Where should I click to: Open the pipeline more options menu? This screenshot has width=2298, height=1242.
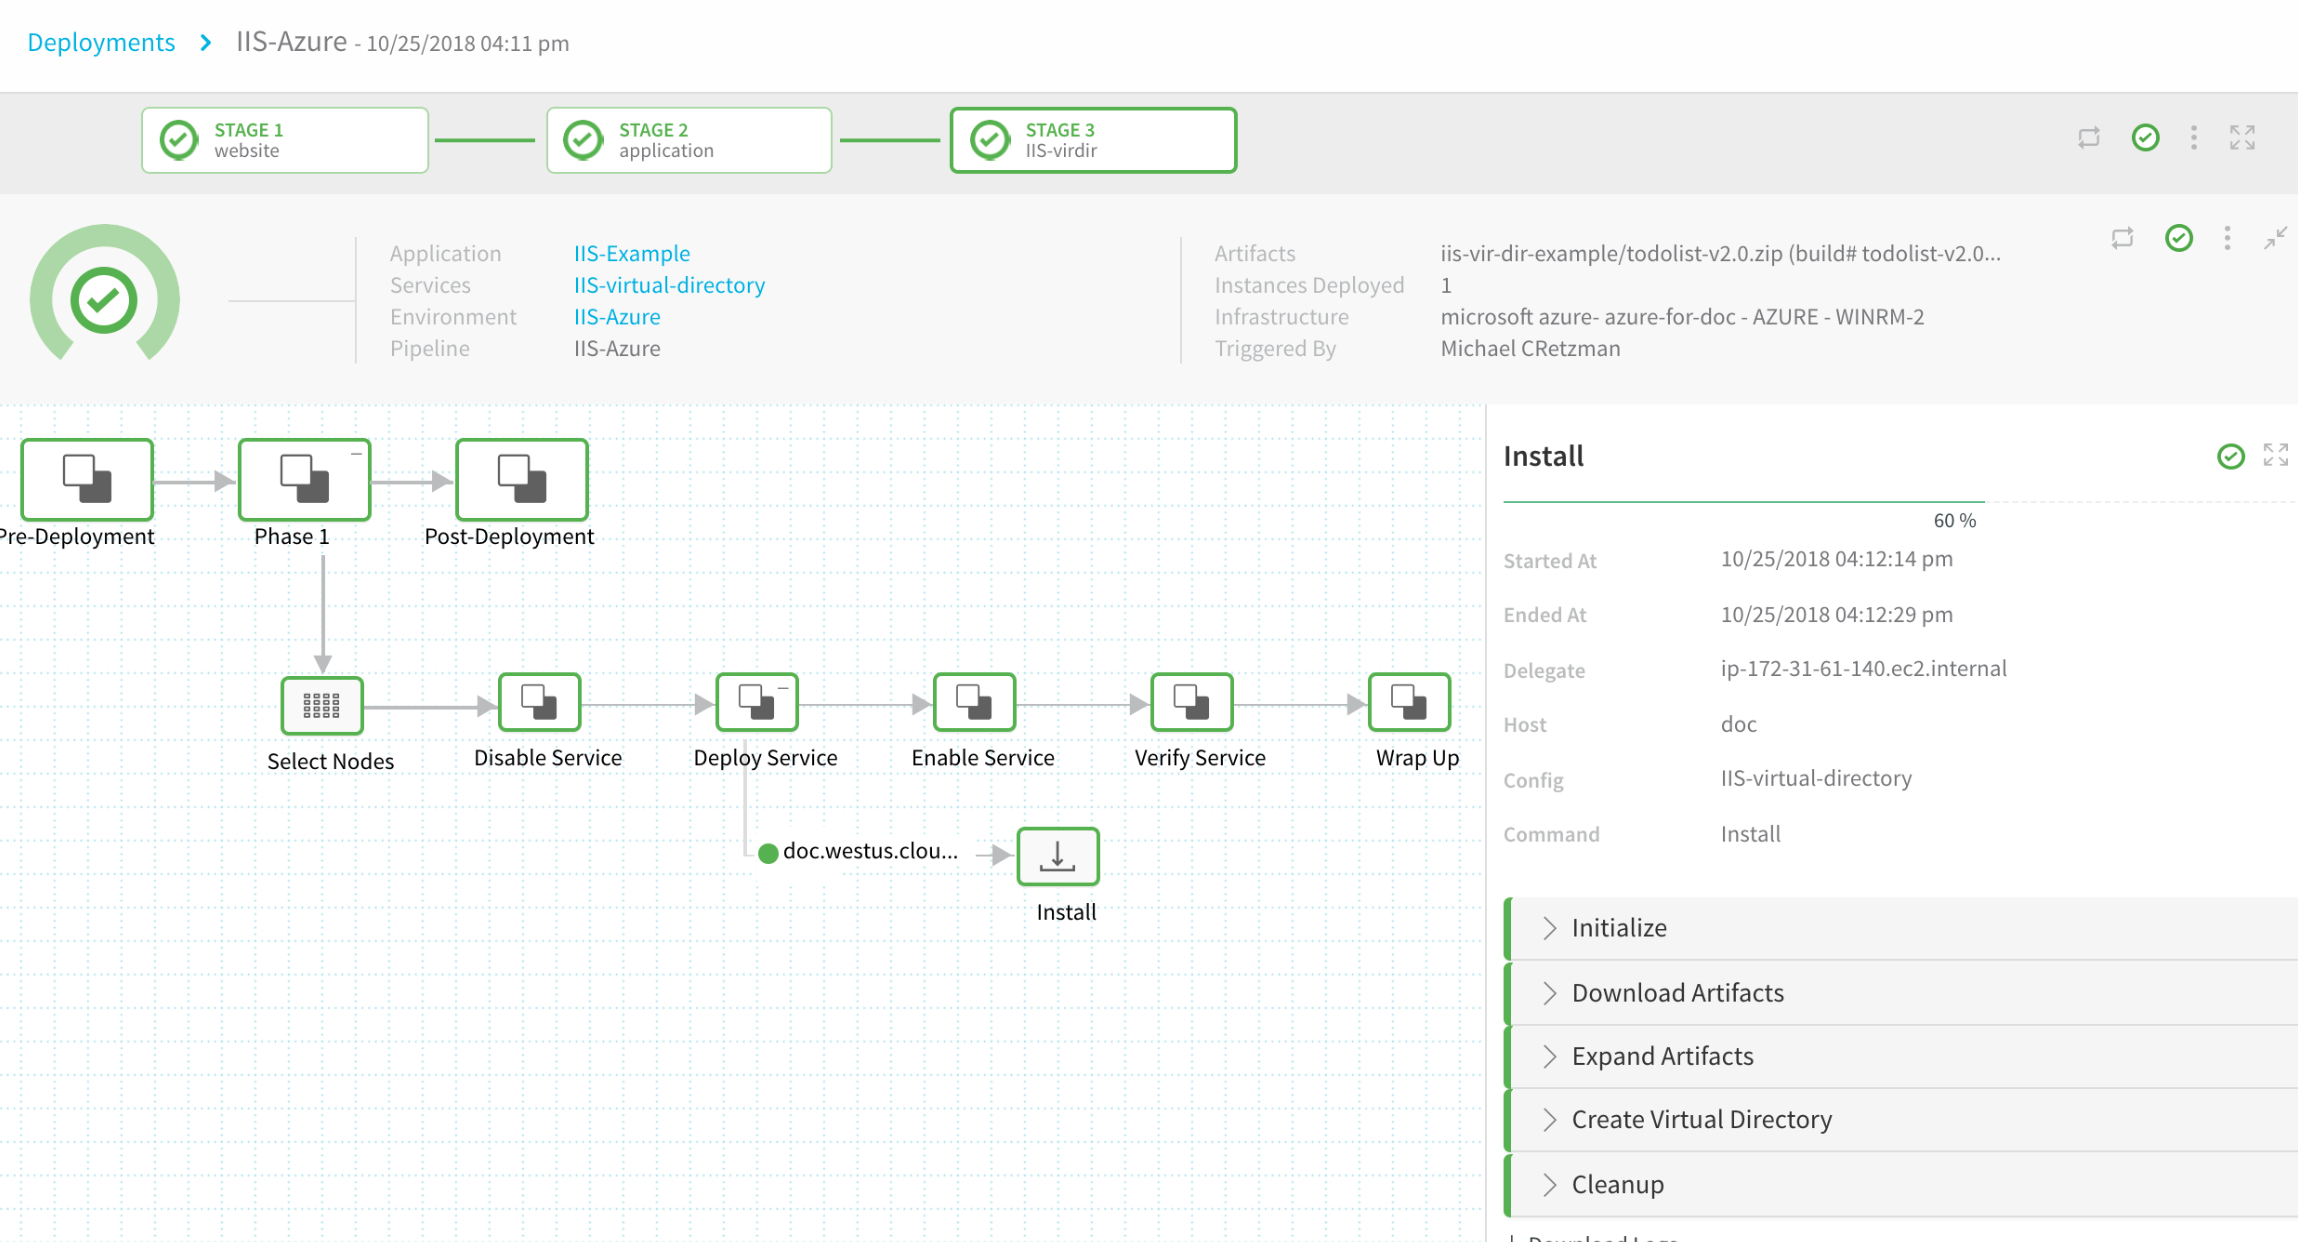pos(2194,138)
